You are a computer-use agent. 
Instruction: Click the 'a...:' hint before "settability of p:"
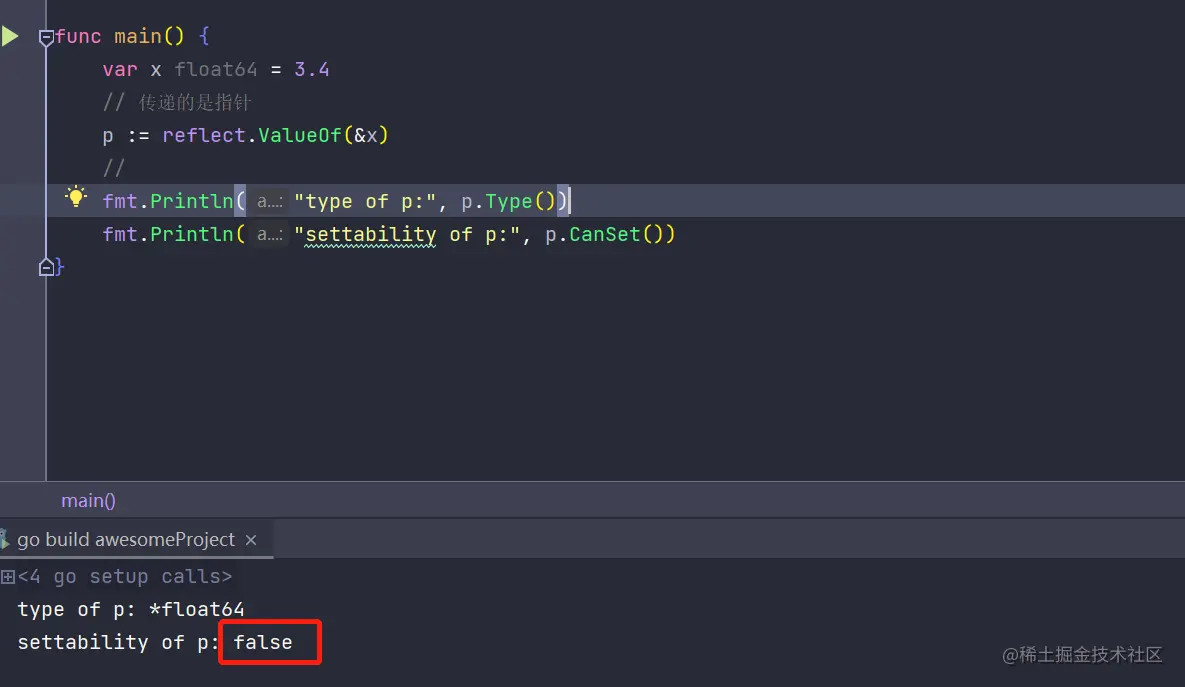(270, 234)
